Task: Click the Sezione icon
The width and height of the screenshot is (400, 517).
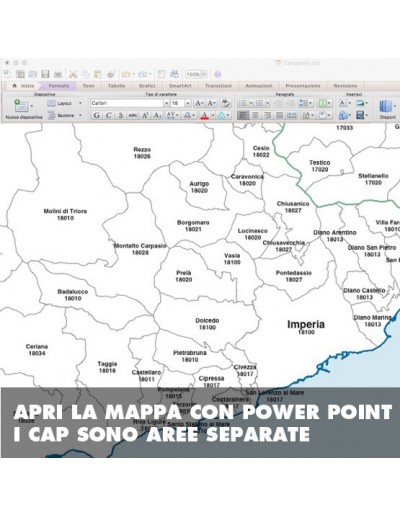Action: pyautogui.click(x=51, y=115)
